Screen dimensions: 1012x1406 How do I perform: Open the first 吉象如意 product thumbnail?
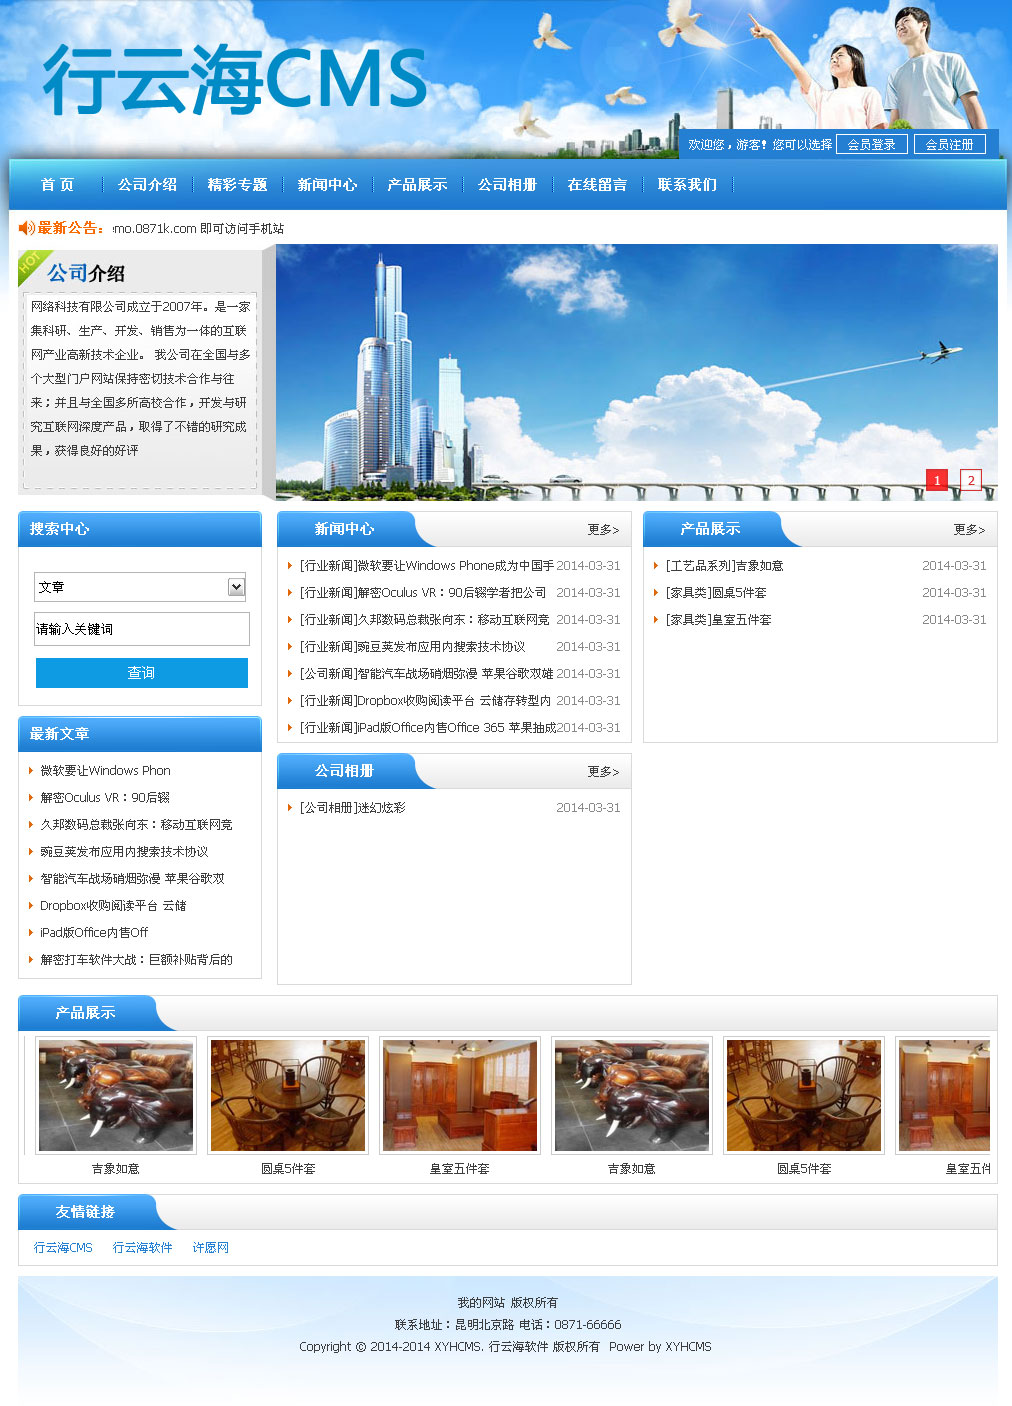click(x=116, y=1095)
